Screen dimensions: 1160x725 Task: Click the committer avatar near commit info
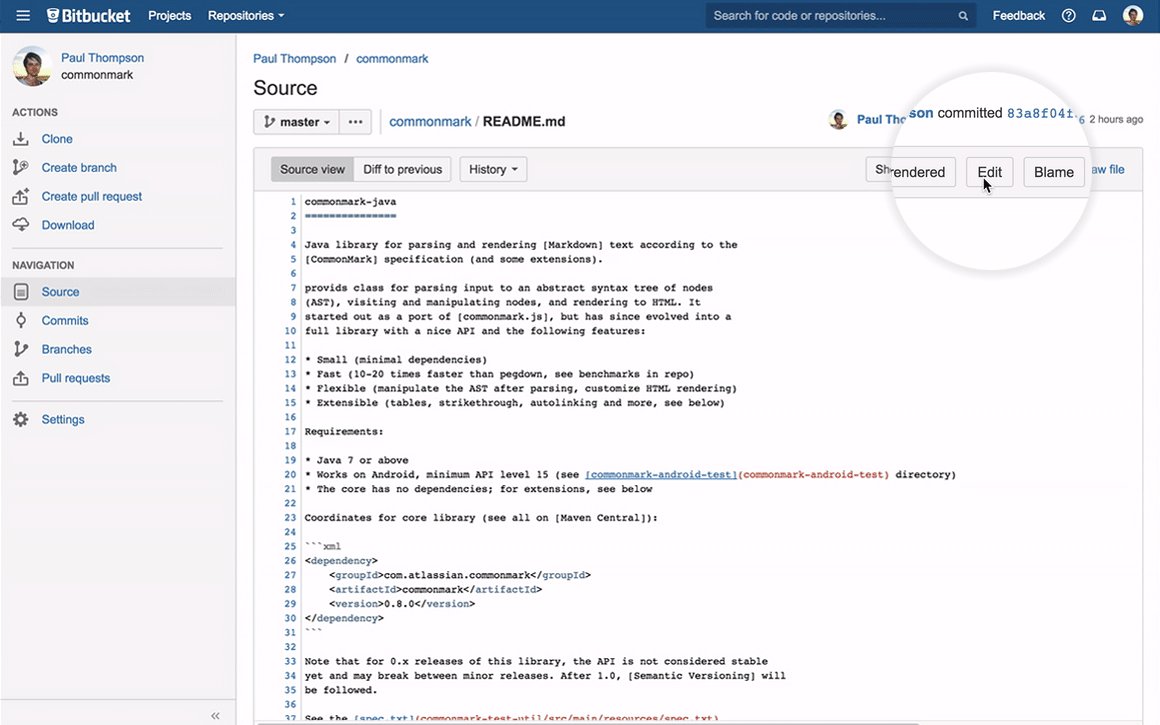click(838, 119)
